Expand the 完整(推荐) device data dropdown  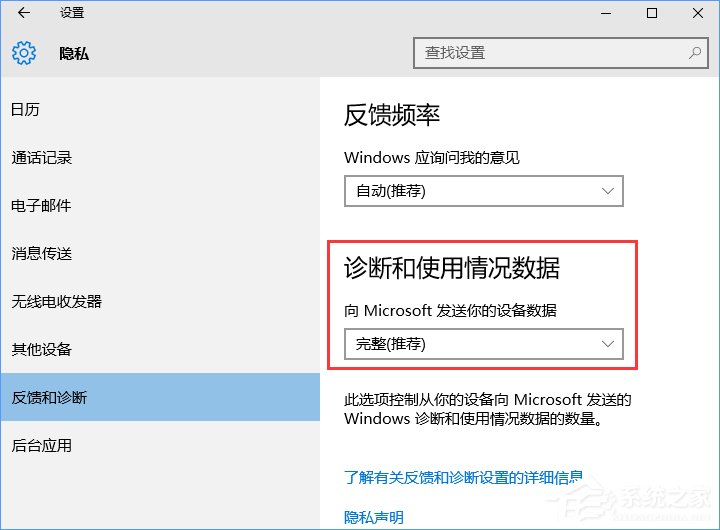483,344
